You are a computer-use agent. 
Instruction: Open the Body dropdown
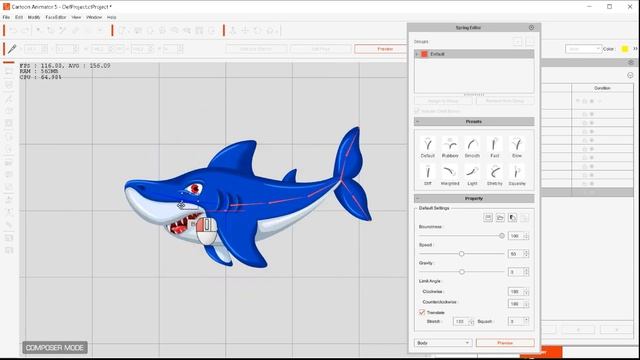[443, 343]
